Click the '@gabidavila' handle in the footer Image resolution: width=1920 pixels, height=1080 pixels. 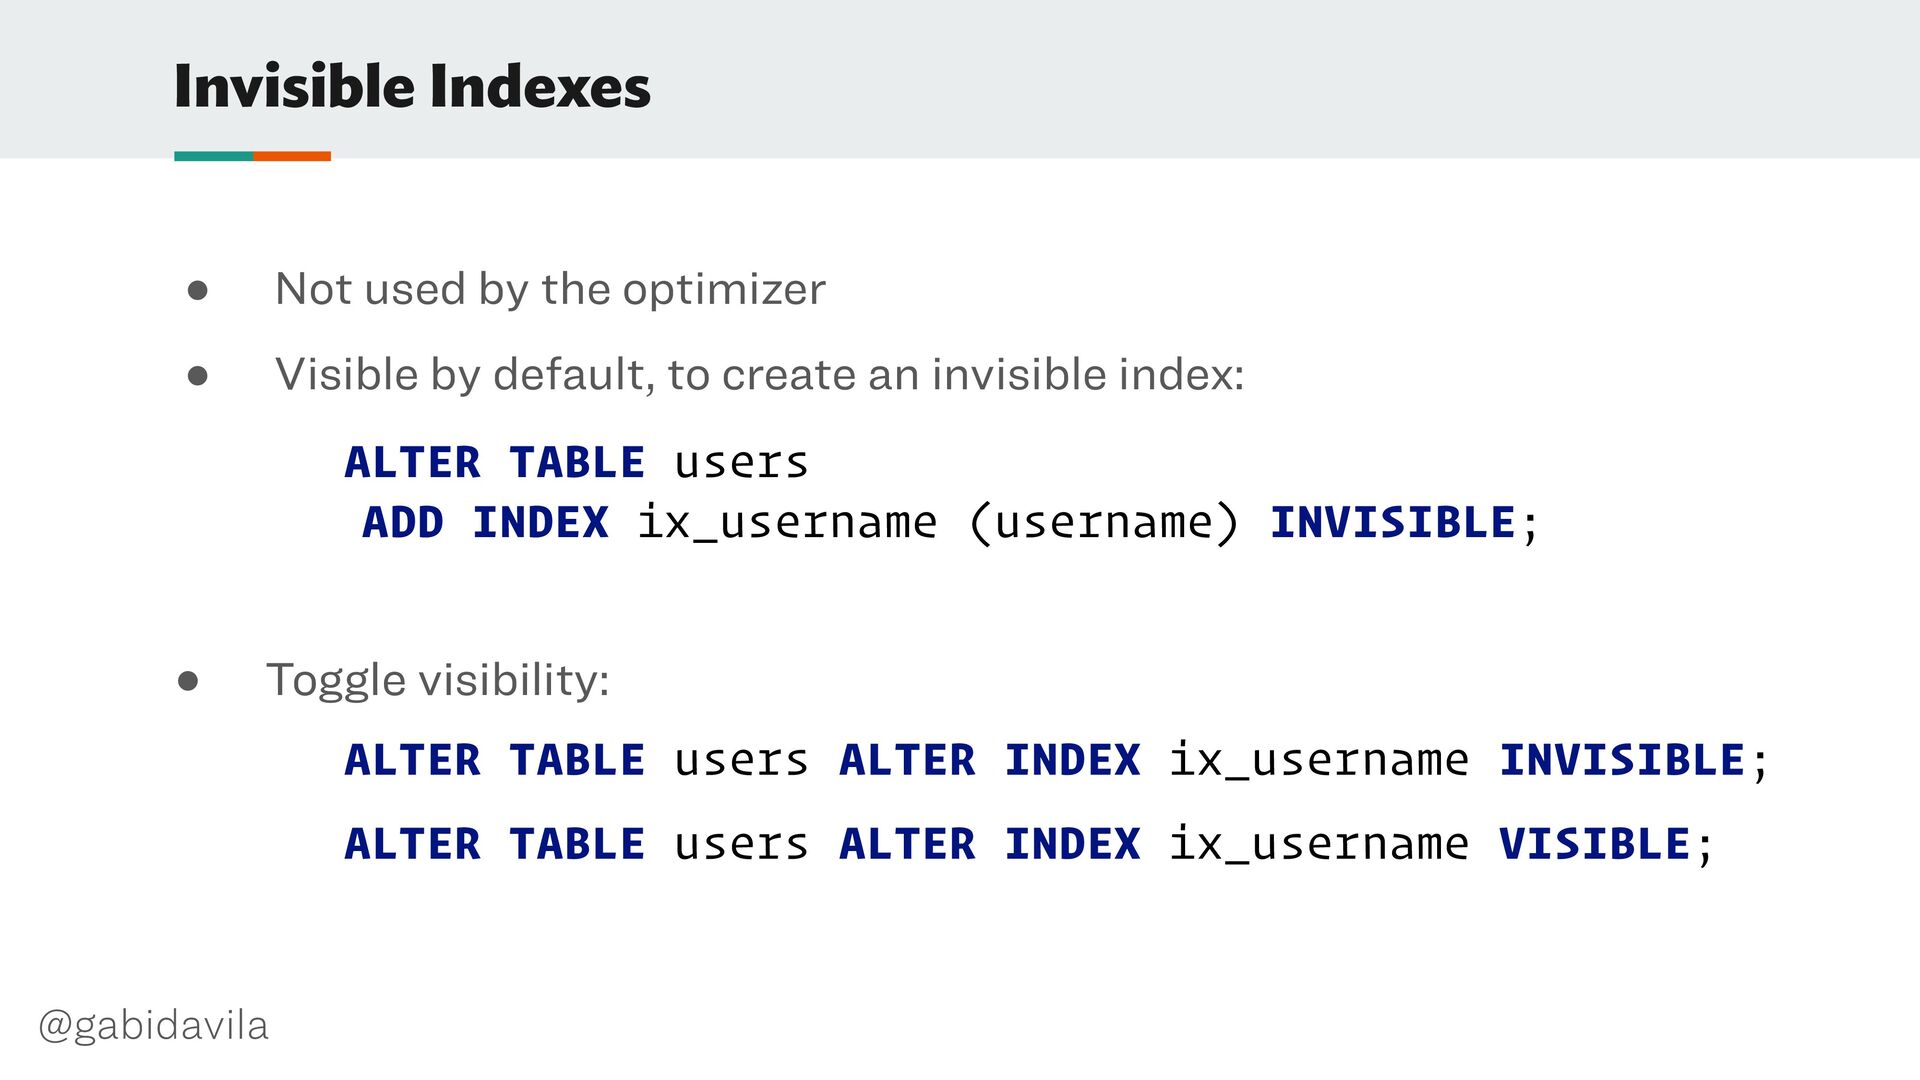point(153,1026)
